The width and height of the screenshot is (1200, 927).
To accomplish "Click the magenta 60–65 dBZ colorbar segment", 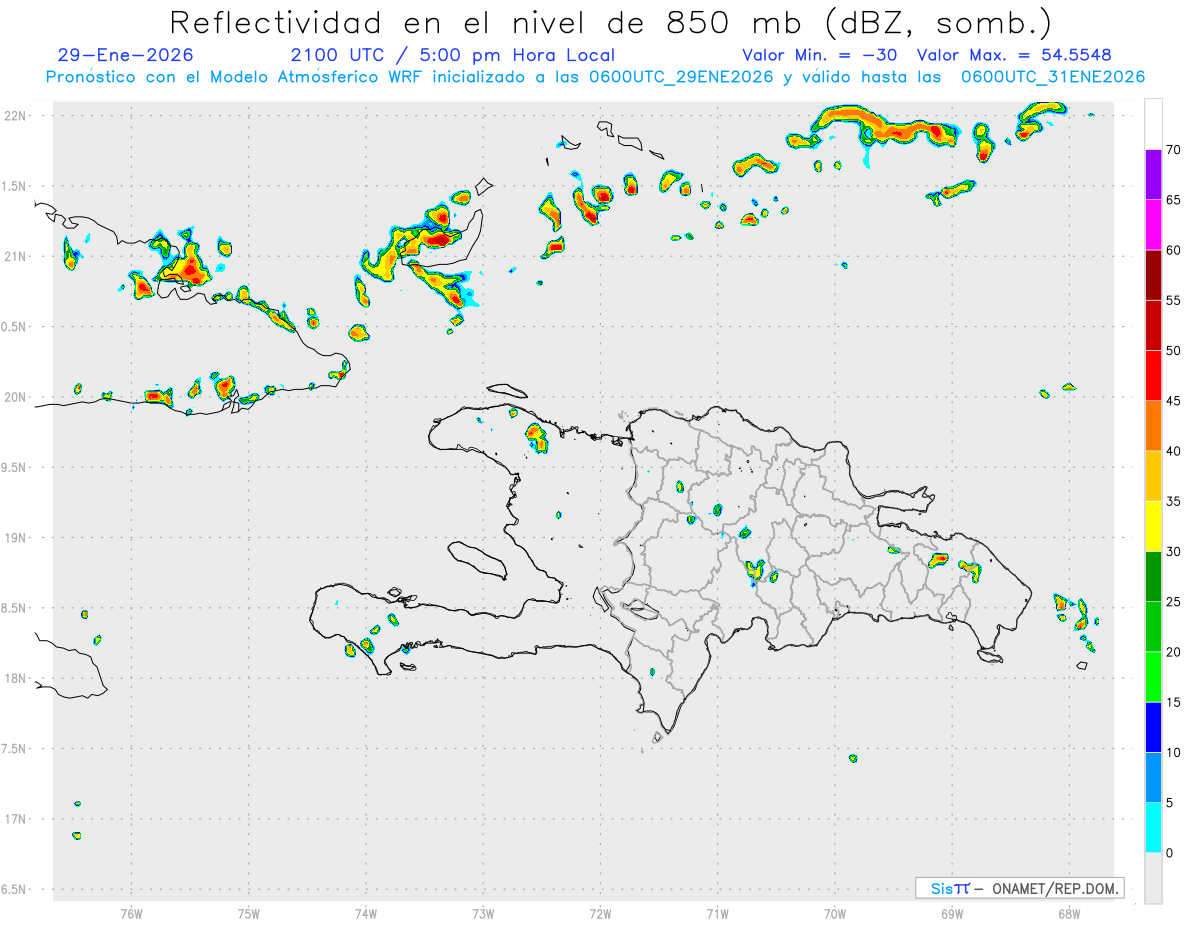I will (x=1153, y=225).
